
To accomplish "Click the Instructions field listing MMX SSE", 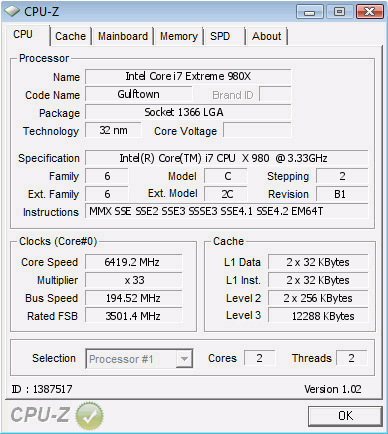I will tap(227, 211).
